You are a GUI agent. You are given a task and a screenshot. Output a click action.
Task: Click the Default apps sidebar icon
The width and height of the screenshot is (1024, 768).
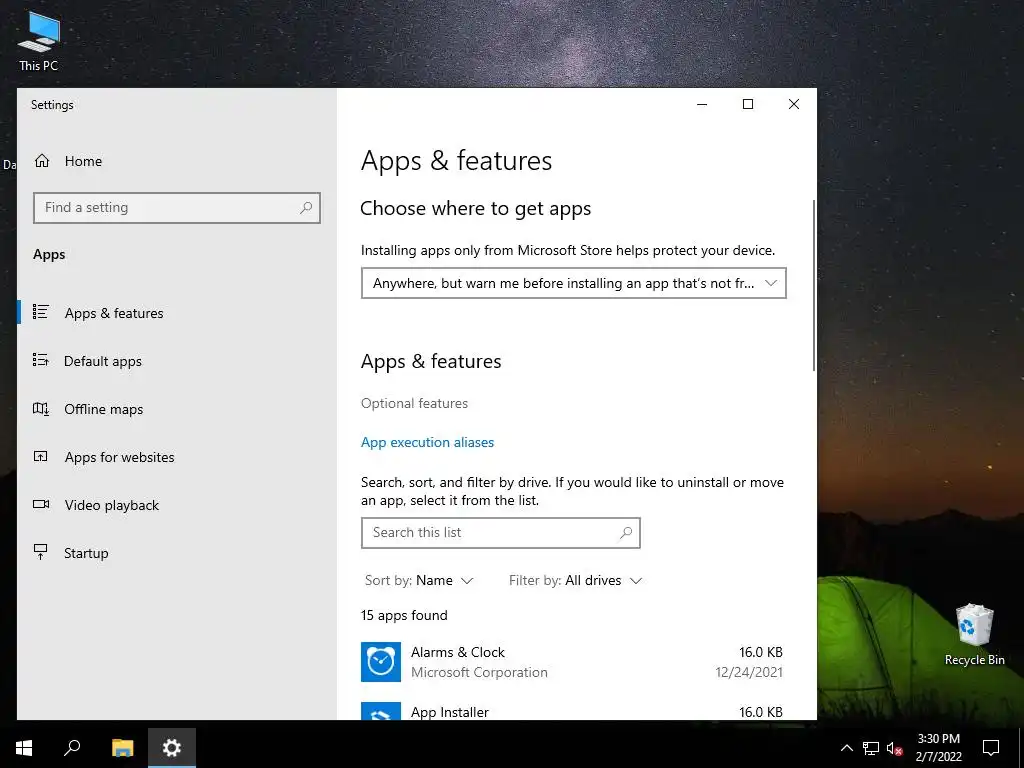(40, 360)
